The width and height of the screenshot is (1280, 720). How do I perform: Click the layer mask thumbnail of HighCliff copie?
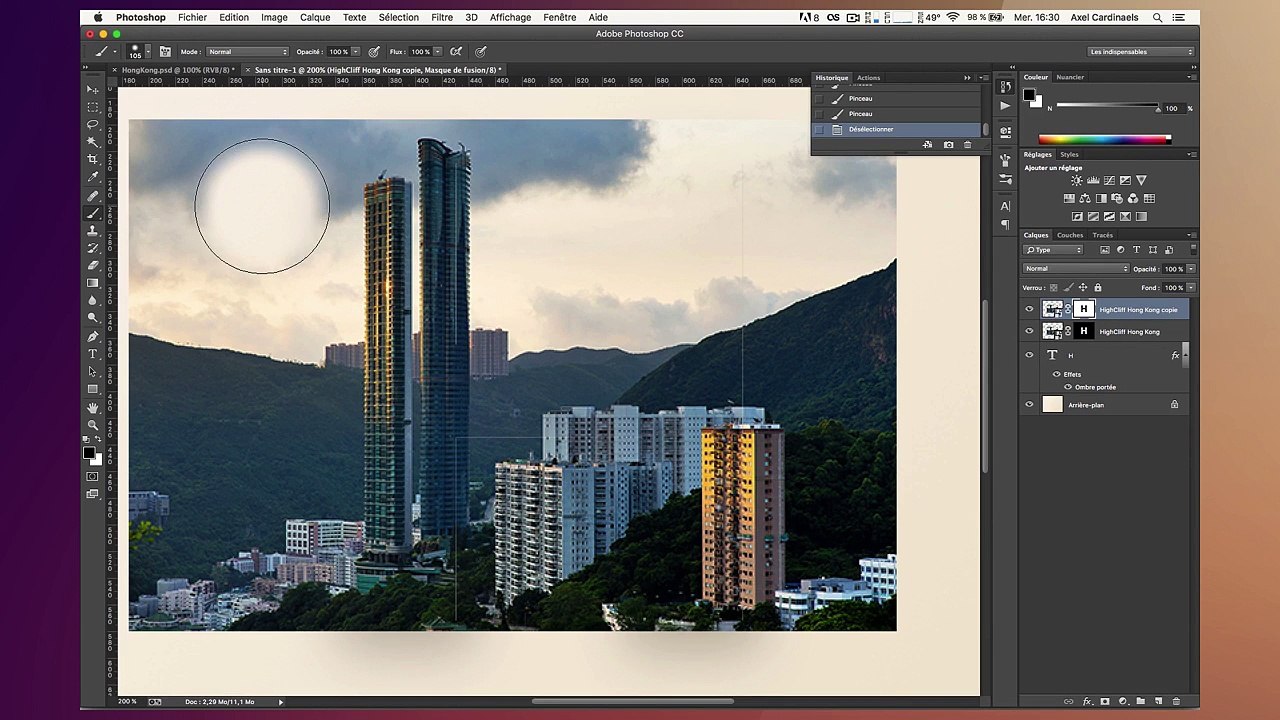pyautogui.click(x=1083, y=309)
